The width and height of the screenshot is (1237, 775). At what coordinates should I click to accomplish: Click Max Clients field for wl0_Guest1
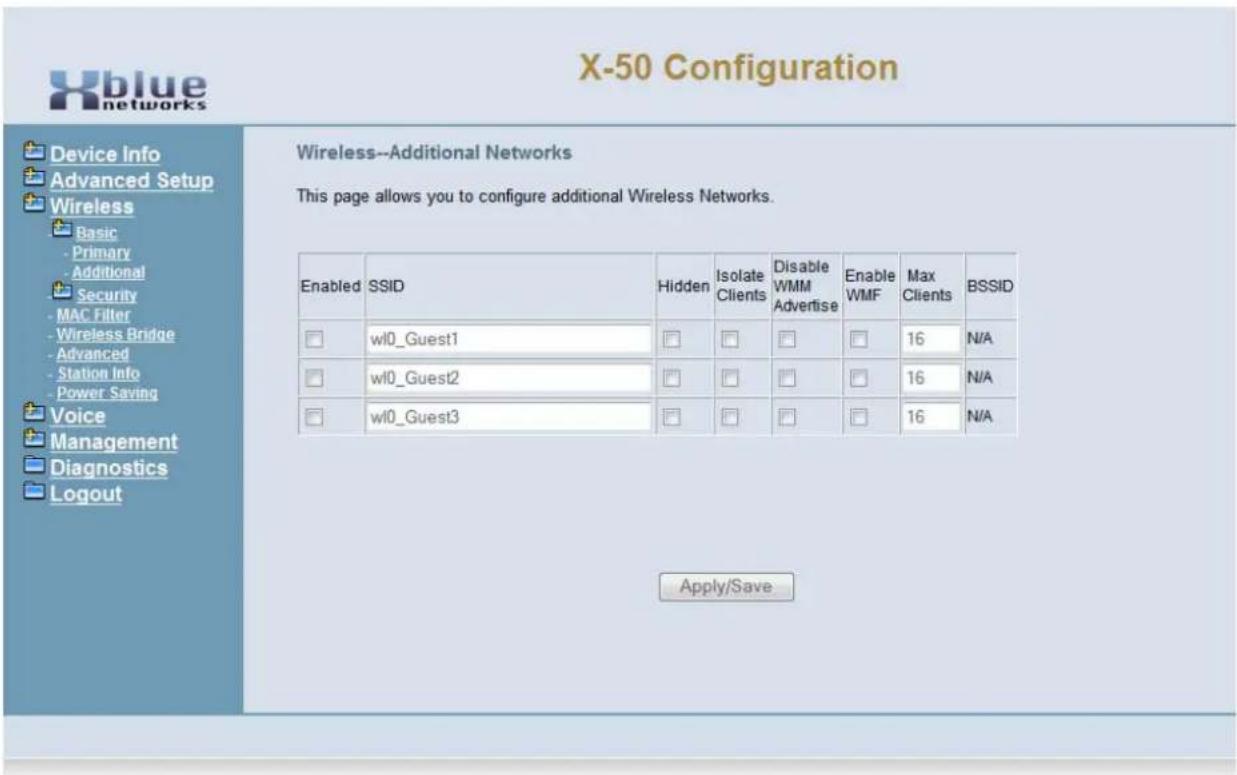(931, 340)
